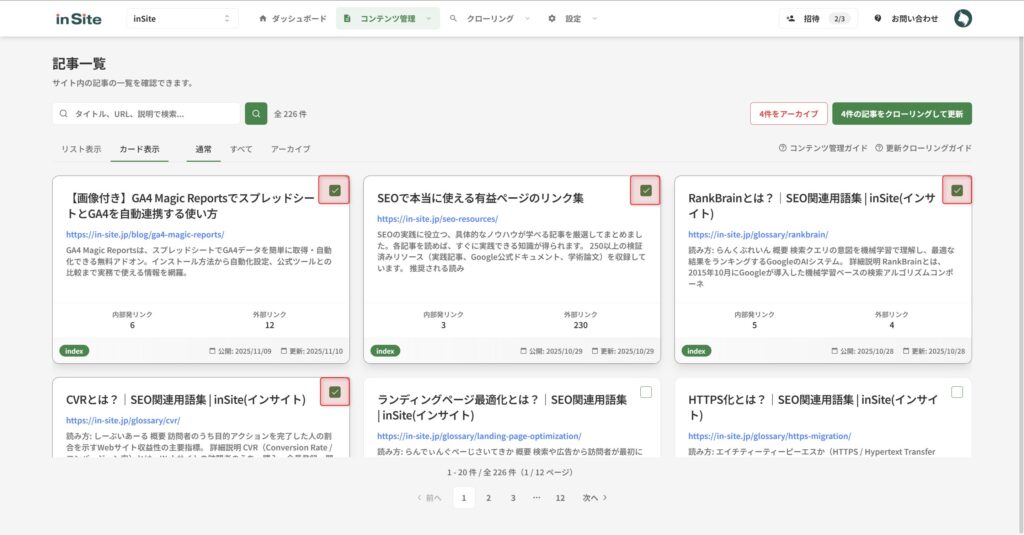The width and height of the screenshot is (1024, 535).
Task: Click the RankBrainとは card title
Action: pos(812,206)
